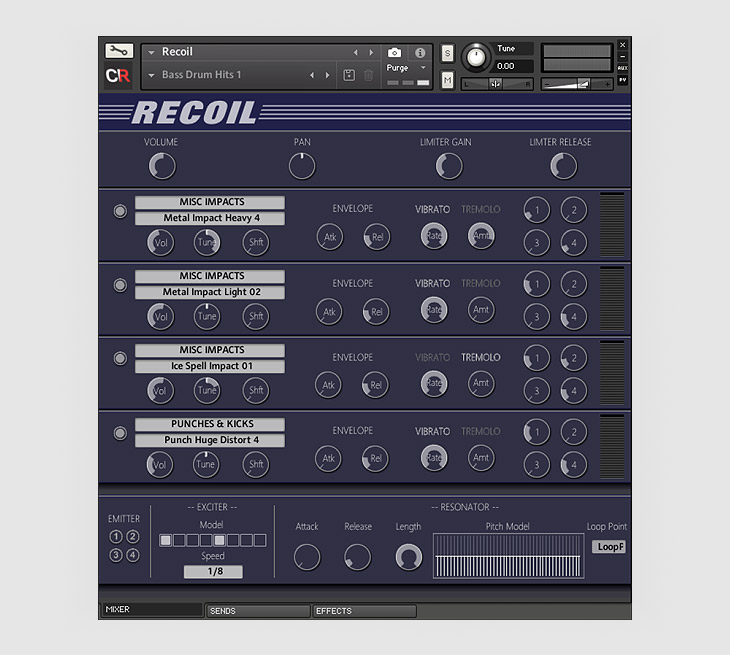This screenshot has height=655, width=730.
Task: Click Shft knob in Ice Spell Impact 01 row
Action: [x=256, y=390]
